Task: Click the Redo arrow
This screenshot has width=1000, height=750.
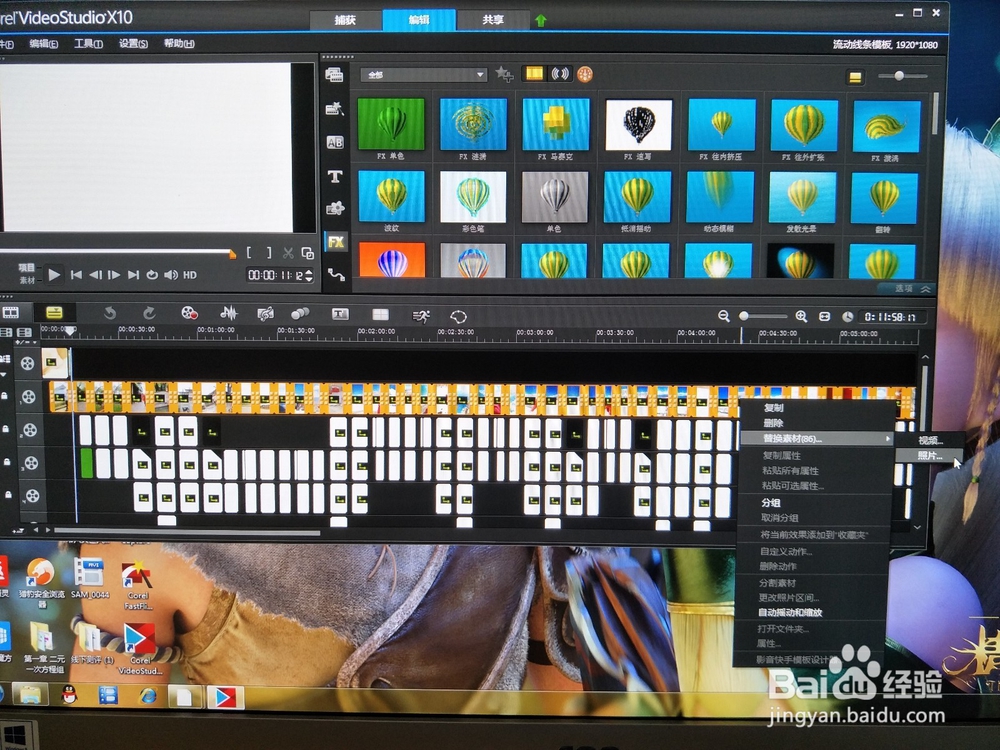Action: pos(149,312)
